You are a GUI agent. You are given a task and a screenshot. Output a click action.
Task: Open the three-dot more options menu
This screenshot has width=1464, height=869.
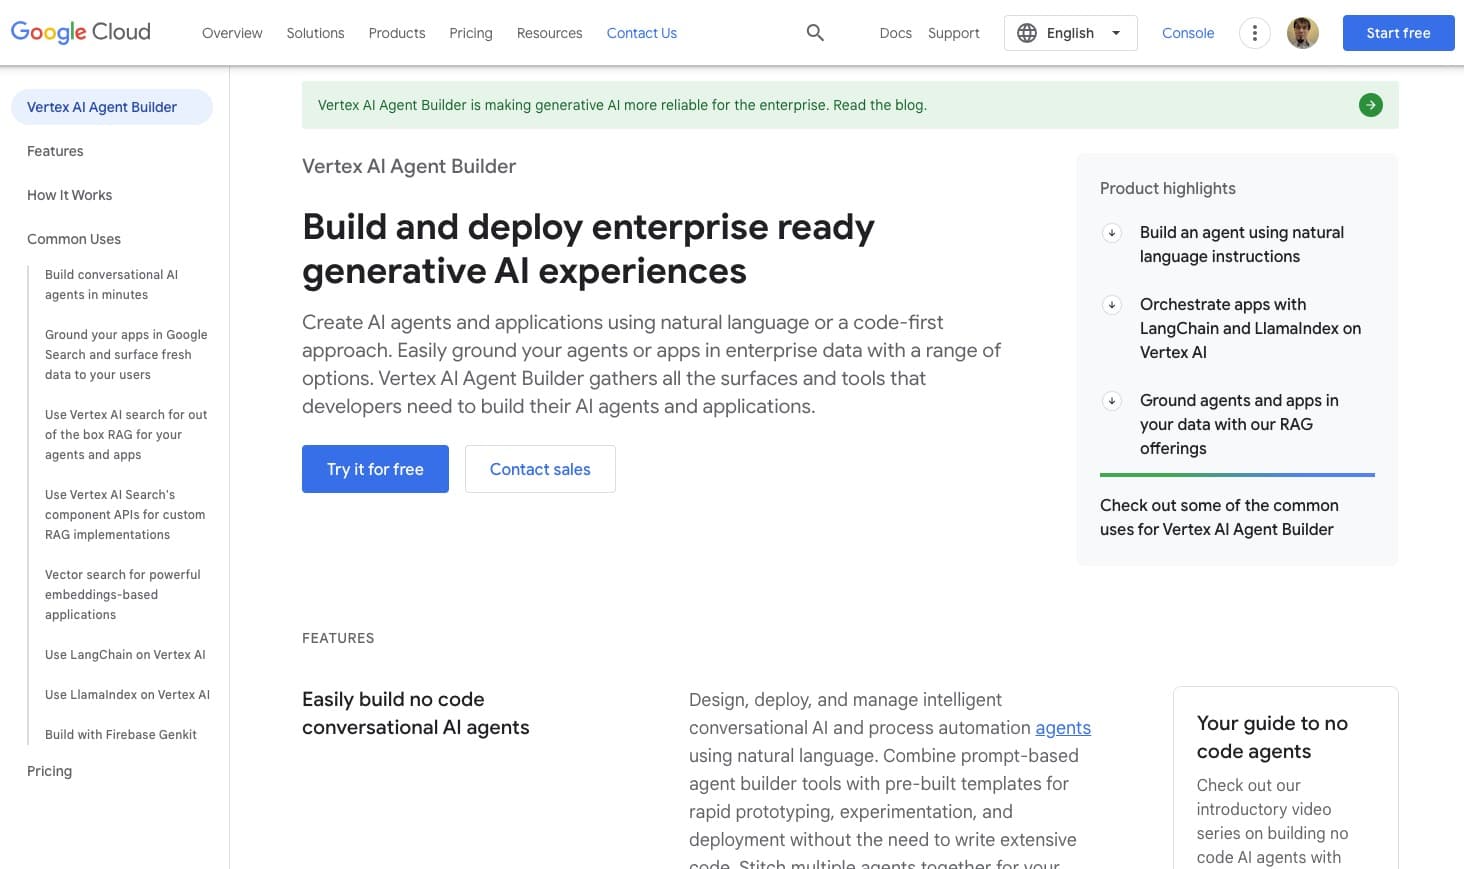pos(1254,33)
